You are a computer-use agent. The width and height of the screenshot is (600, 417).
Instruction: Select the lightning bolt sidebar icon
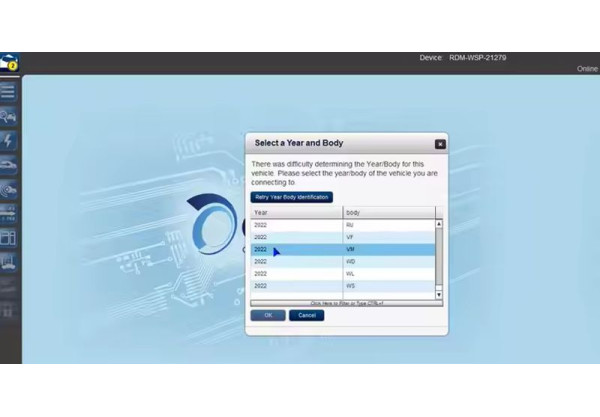9,141
